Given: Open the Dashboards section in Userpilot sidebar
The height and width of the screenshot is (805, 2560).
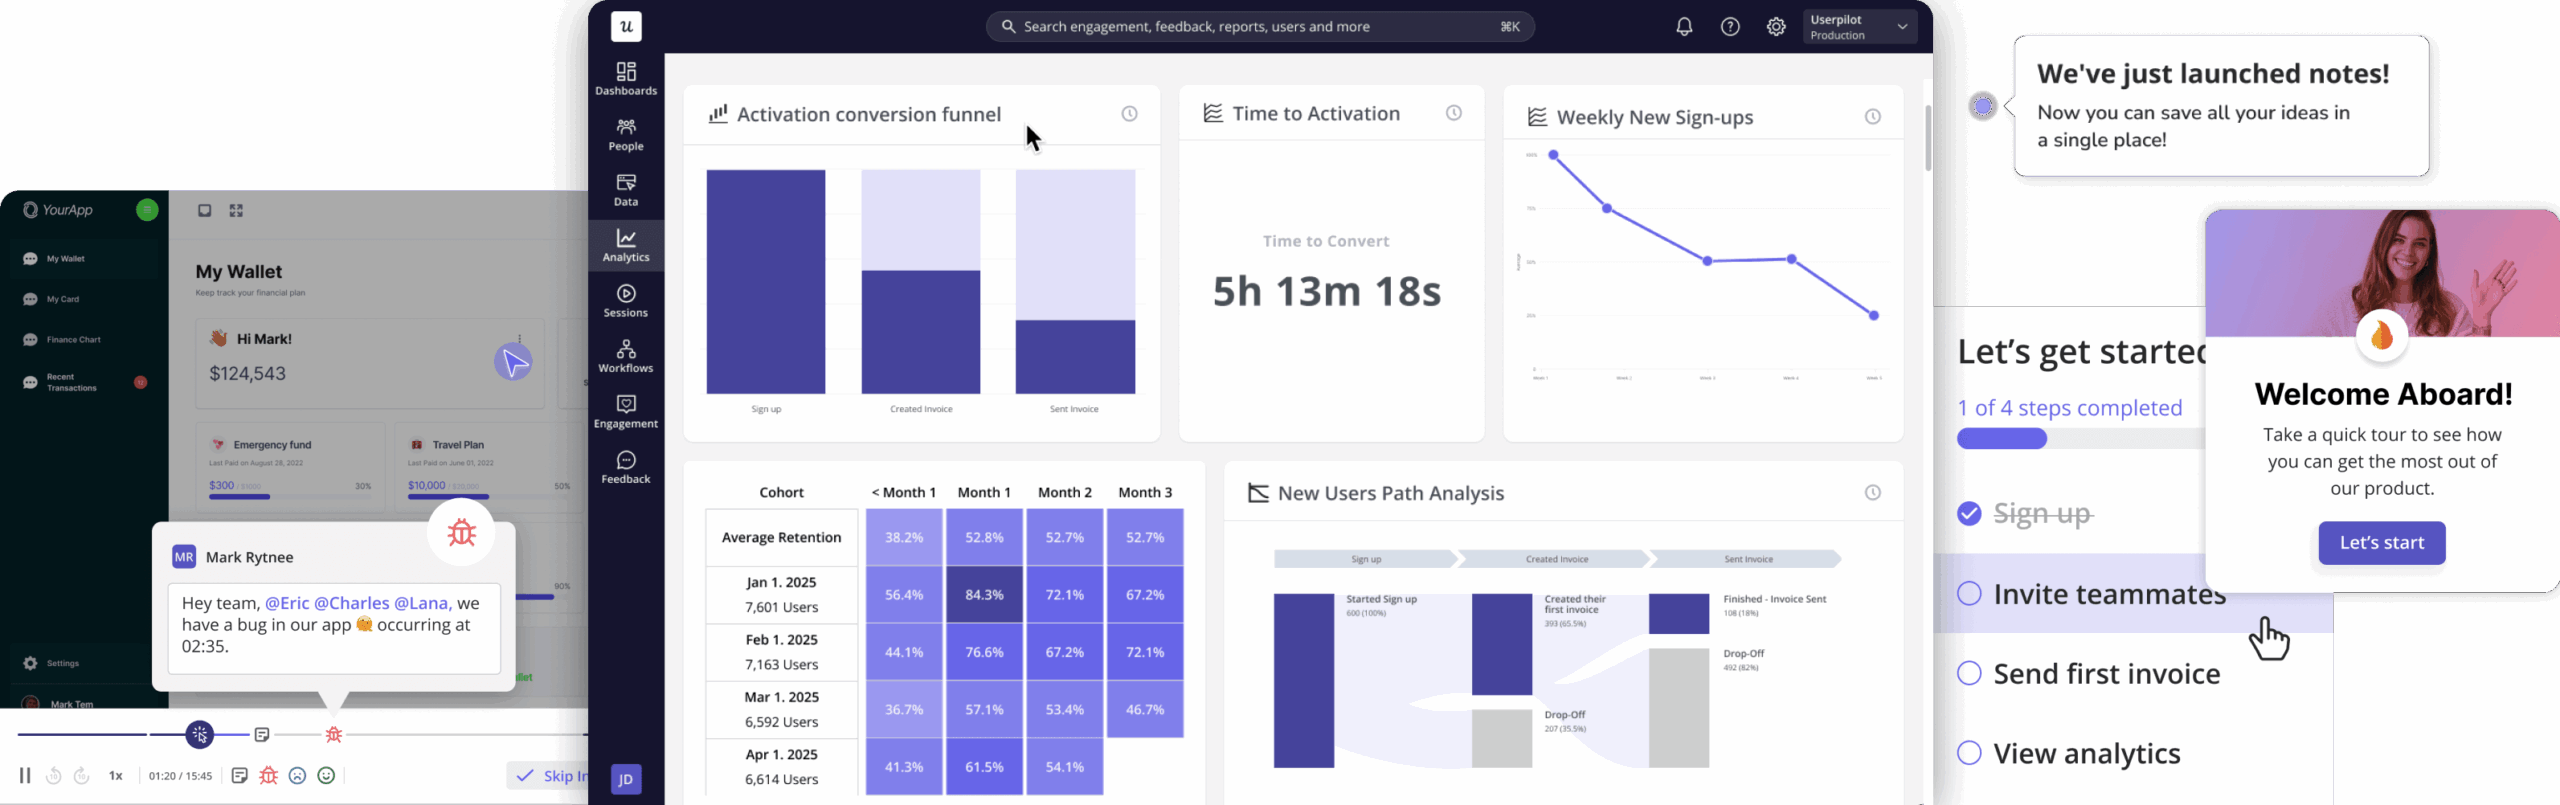Looking at the screenshot, I should pyautogui.click(x=626, y=79).
